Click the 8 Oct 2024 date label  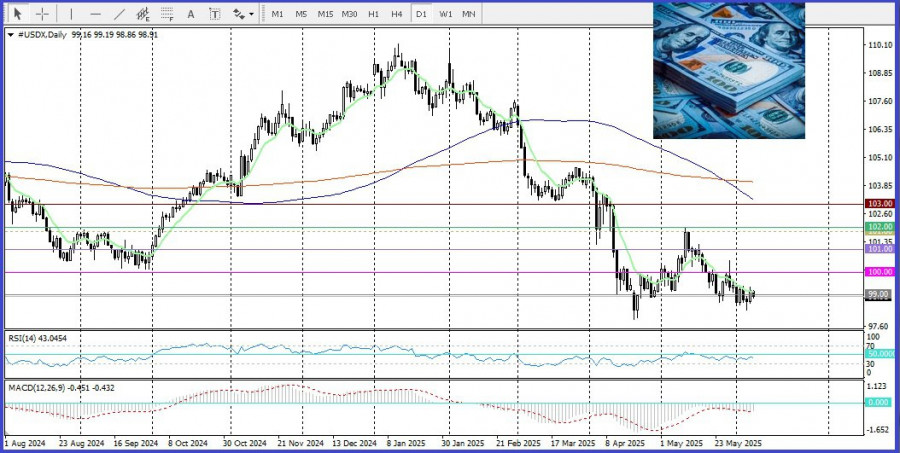188,444
